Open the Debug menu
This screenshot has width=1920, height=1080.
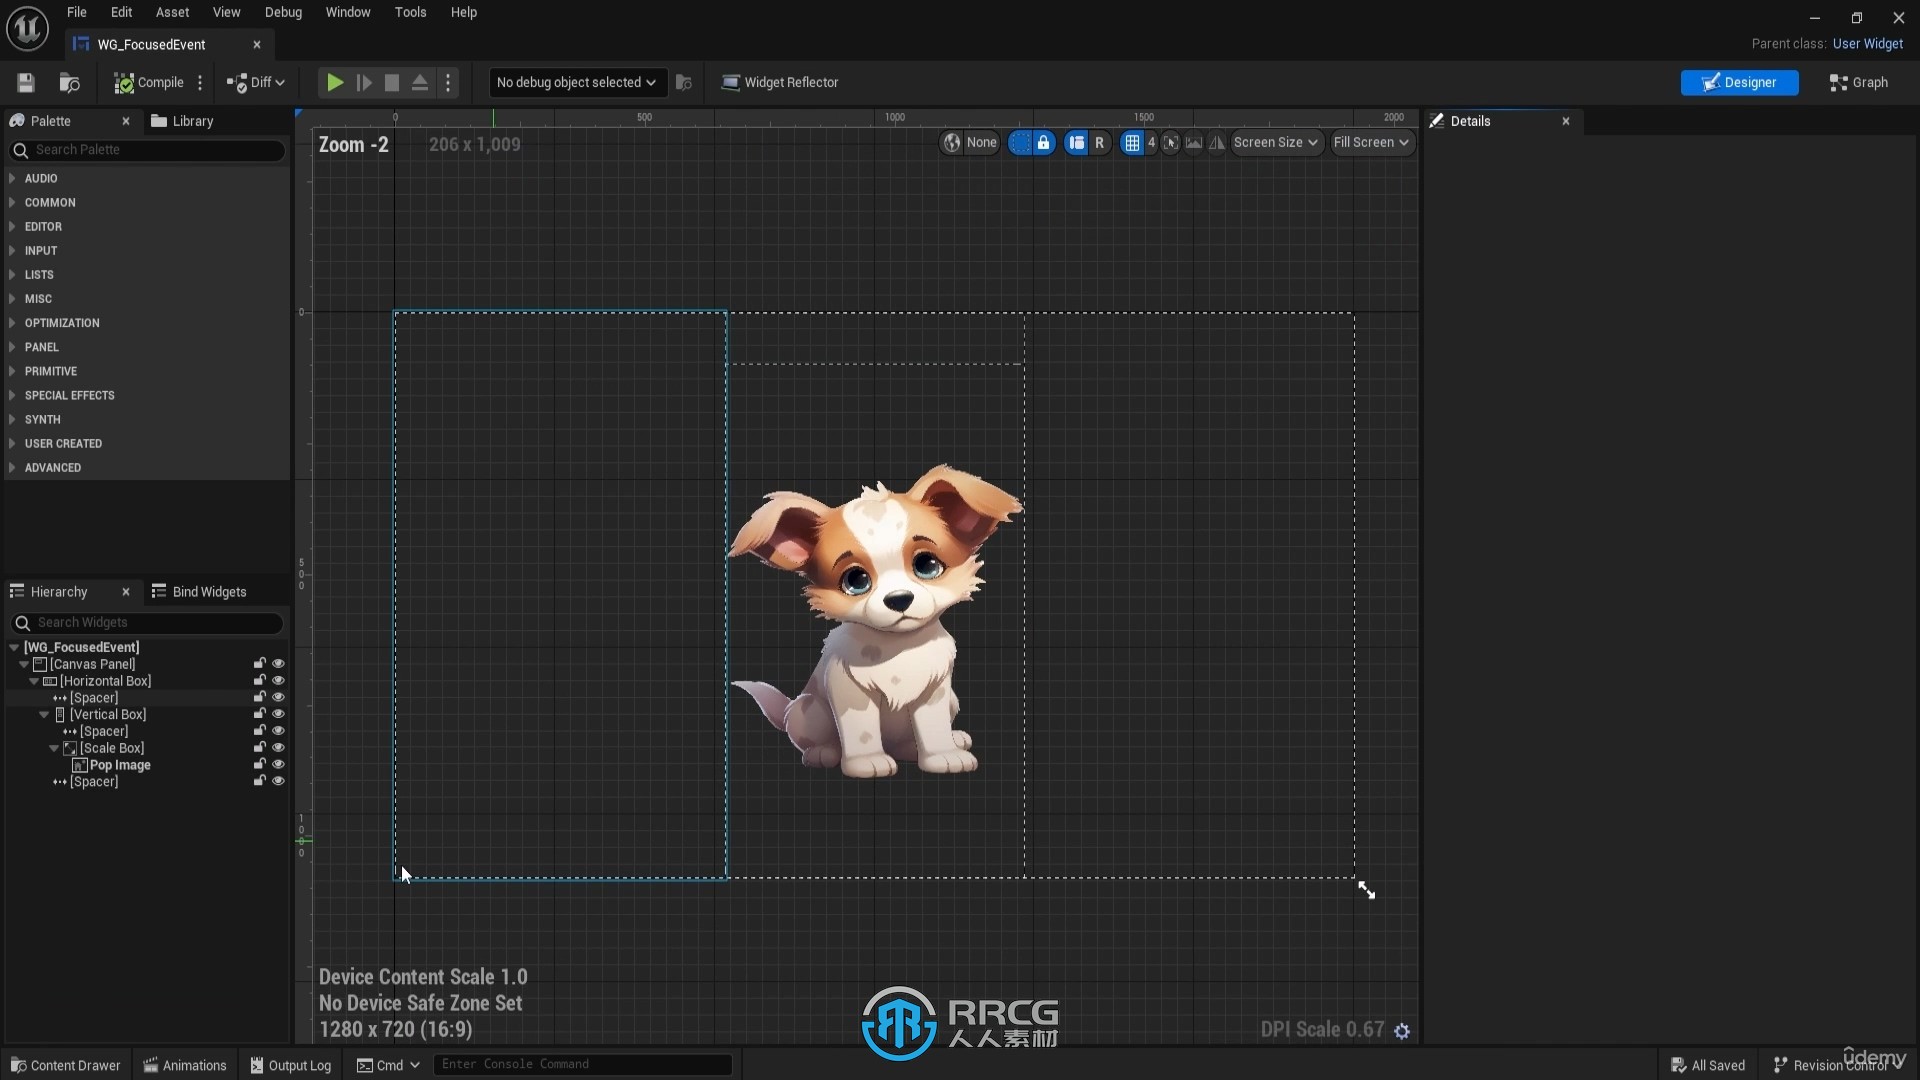pyautogui.click(x=283, y=12)
